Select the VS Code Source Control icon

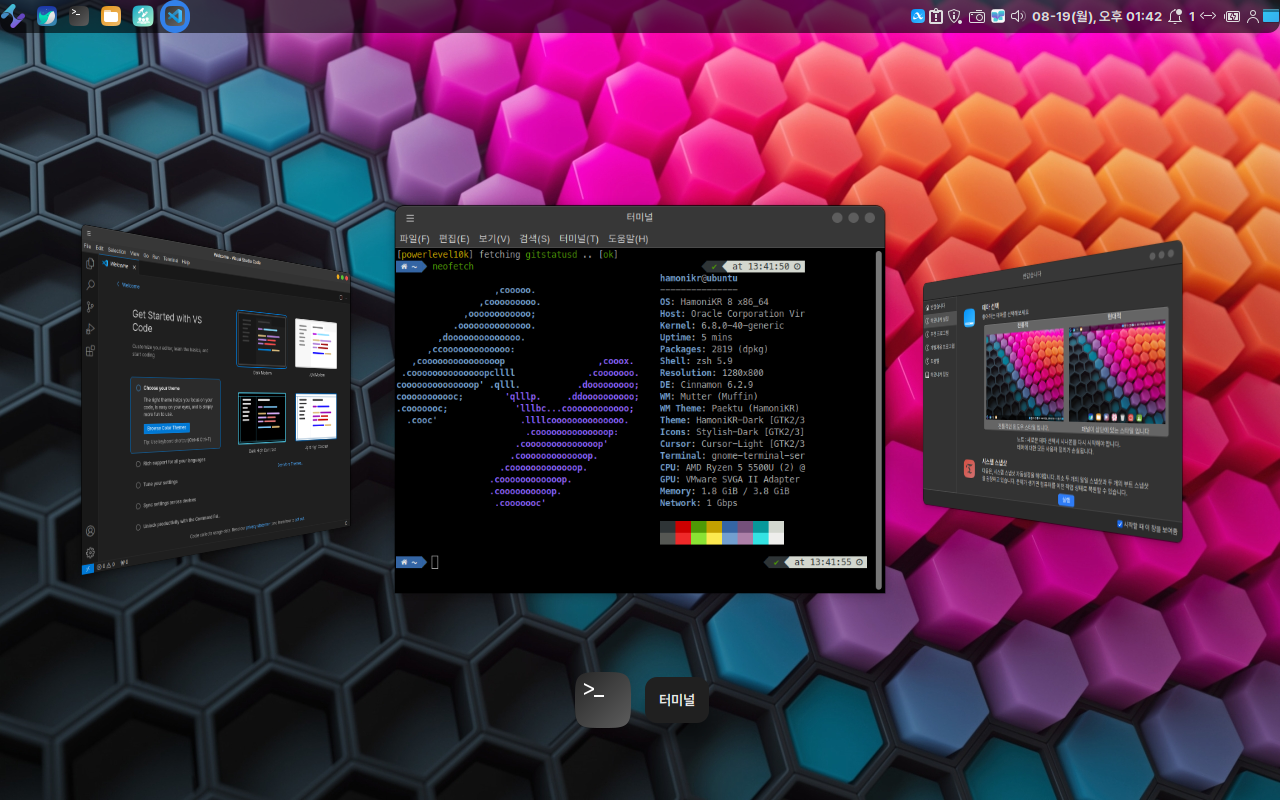[90, 307]
